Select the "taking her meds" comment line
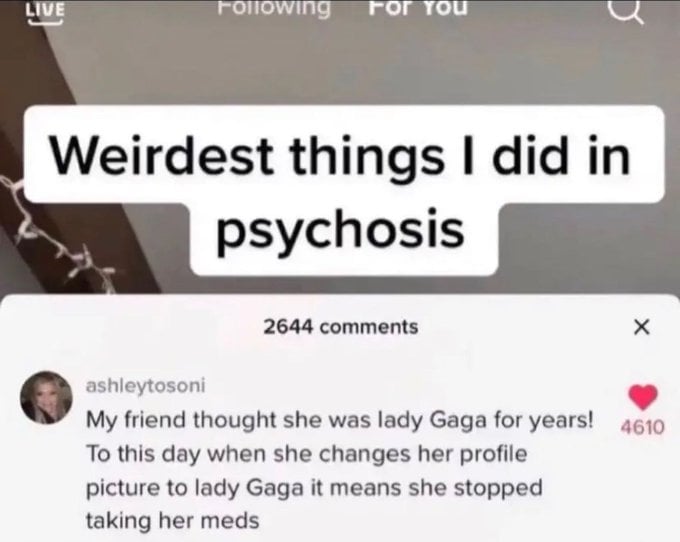Screen dimensions: 680x542 173,520
